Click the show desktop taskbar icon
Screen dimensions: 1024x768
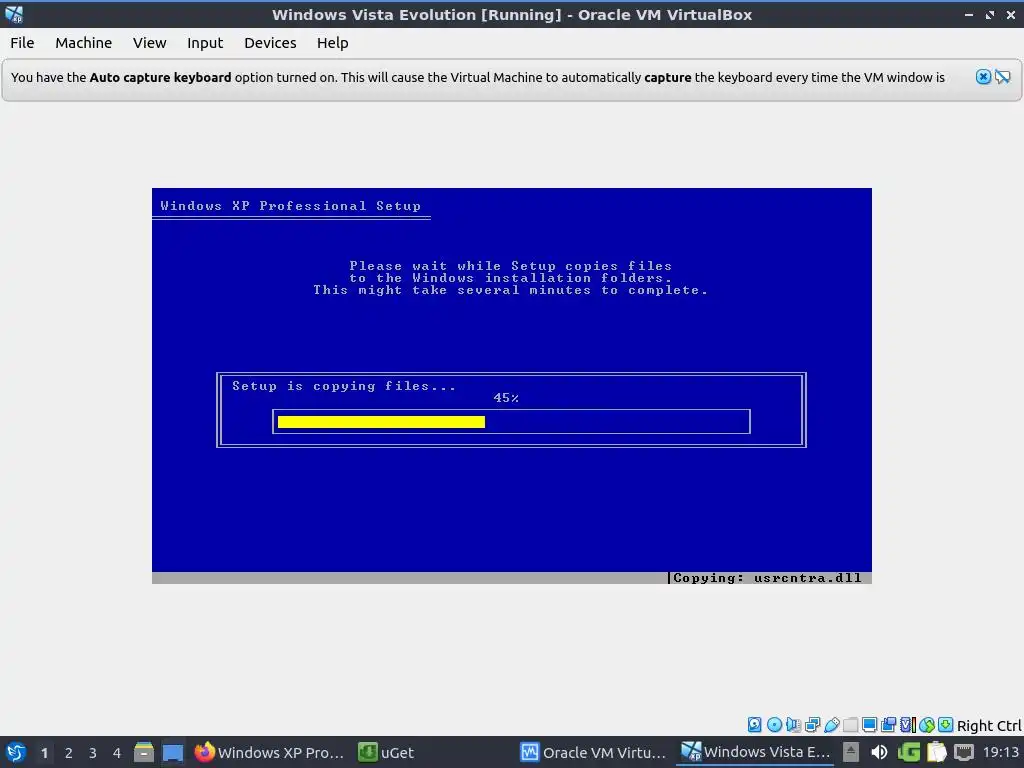pos(172,752)
